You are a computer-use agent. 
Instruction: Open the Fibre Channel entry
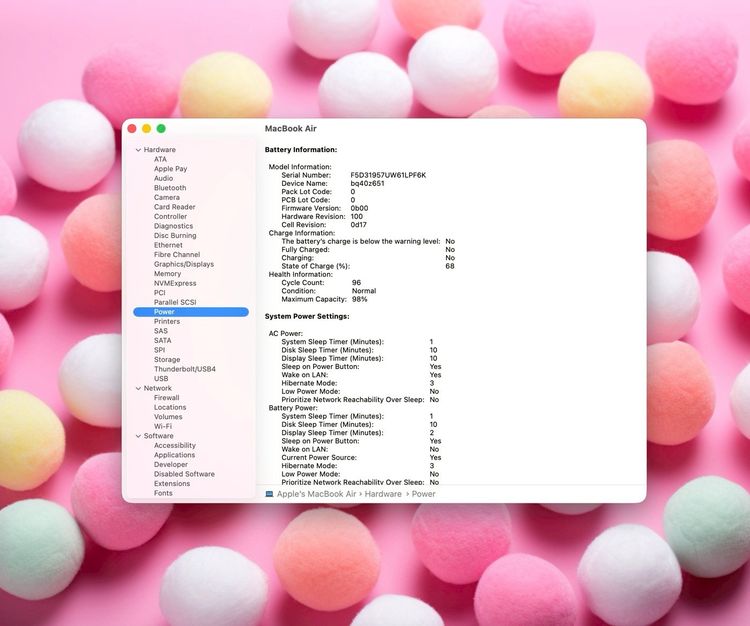pos(177,255)
